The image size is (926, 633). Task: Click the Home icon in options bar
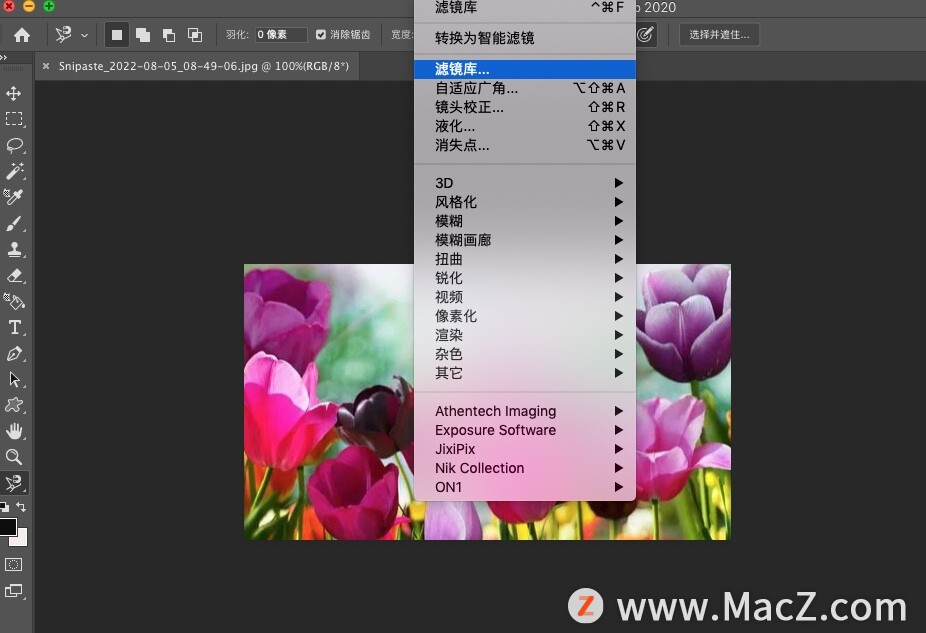coord(22,35)
